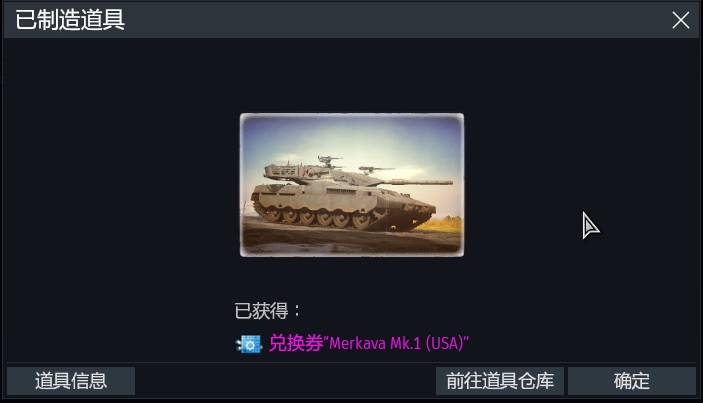
Task: Click the blue gear coupon icon
Action: point(249,344)
